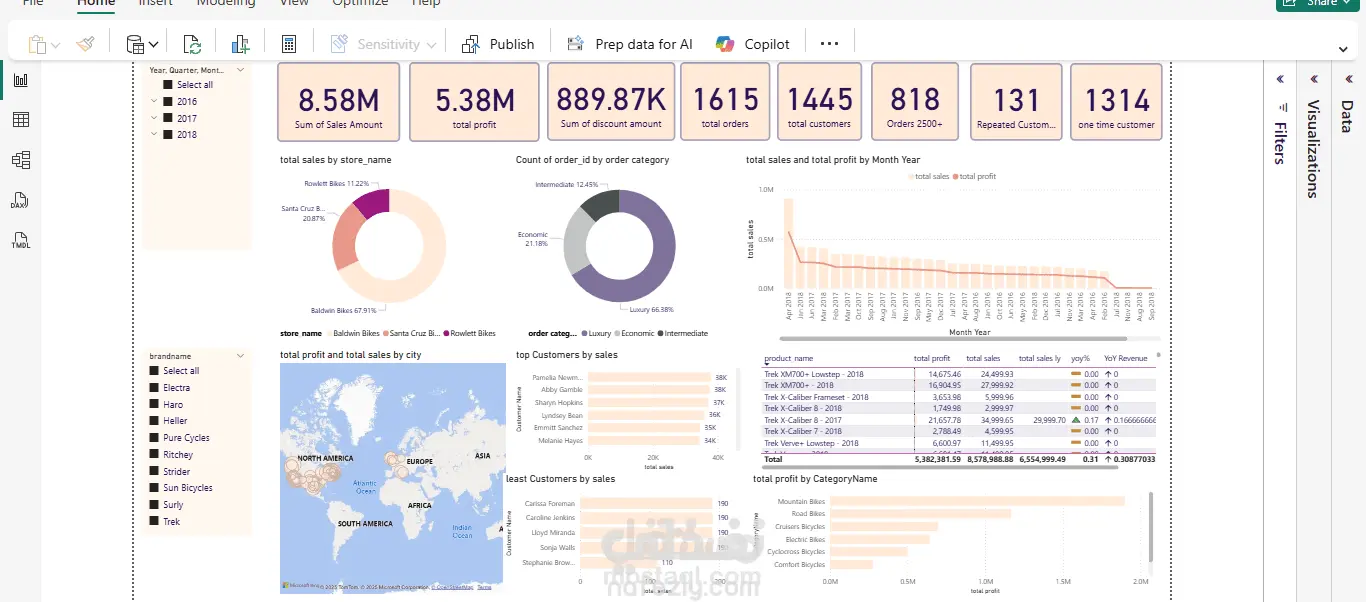
Task: Toggle the 2017 year checkbox
Action: pos(168,118)
